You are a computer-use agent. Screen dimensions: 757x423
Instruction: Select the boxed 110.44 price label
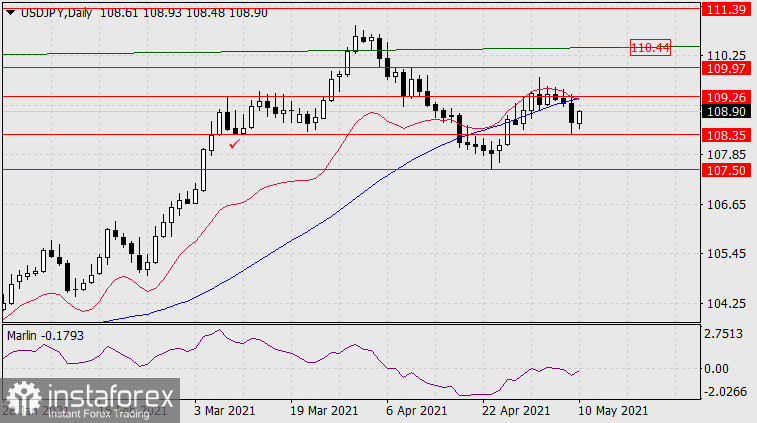(650, 47)
